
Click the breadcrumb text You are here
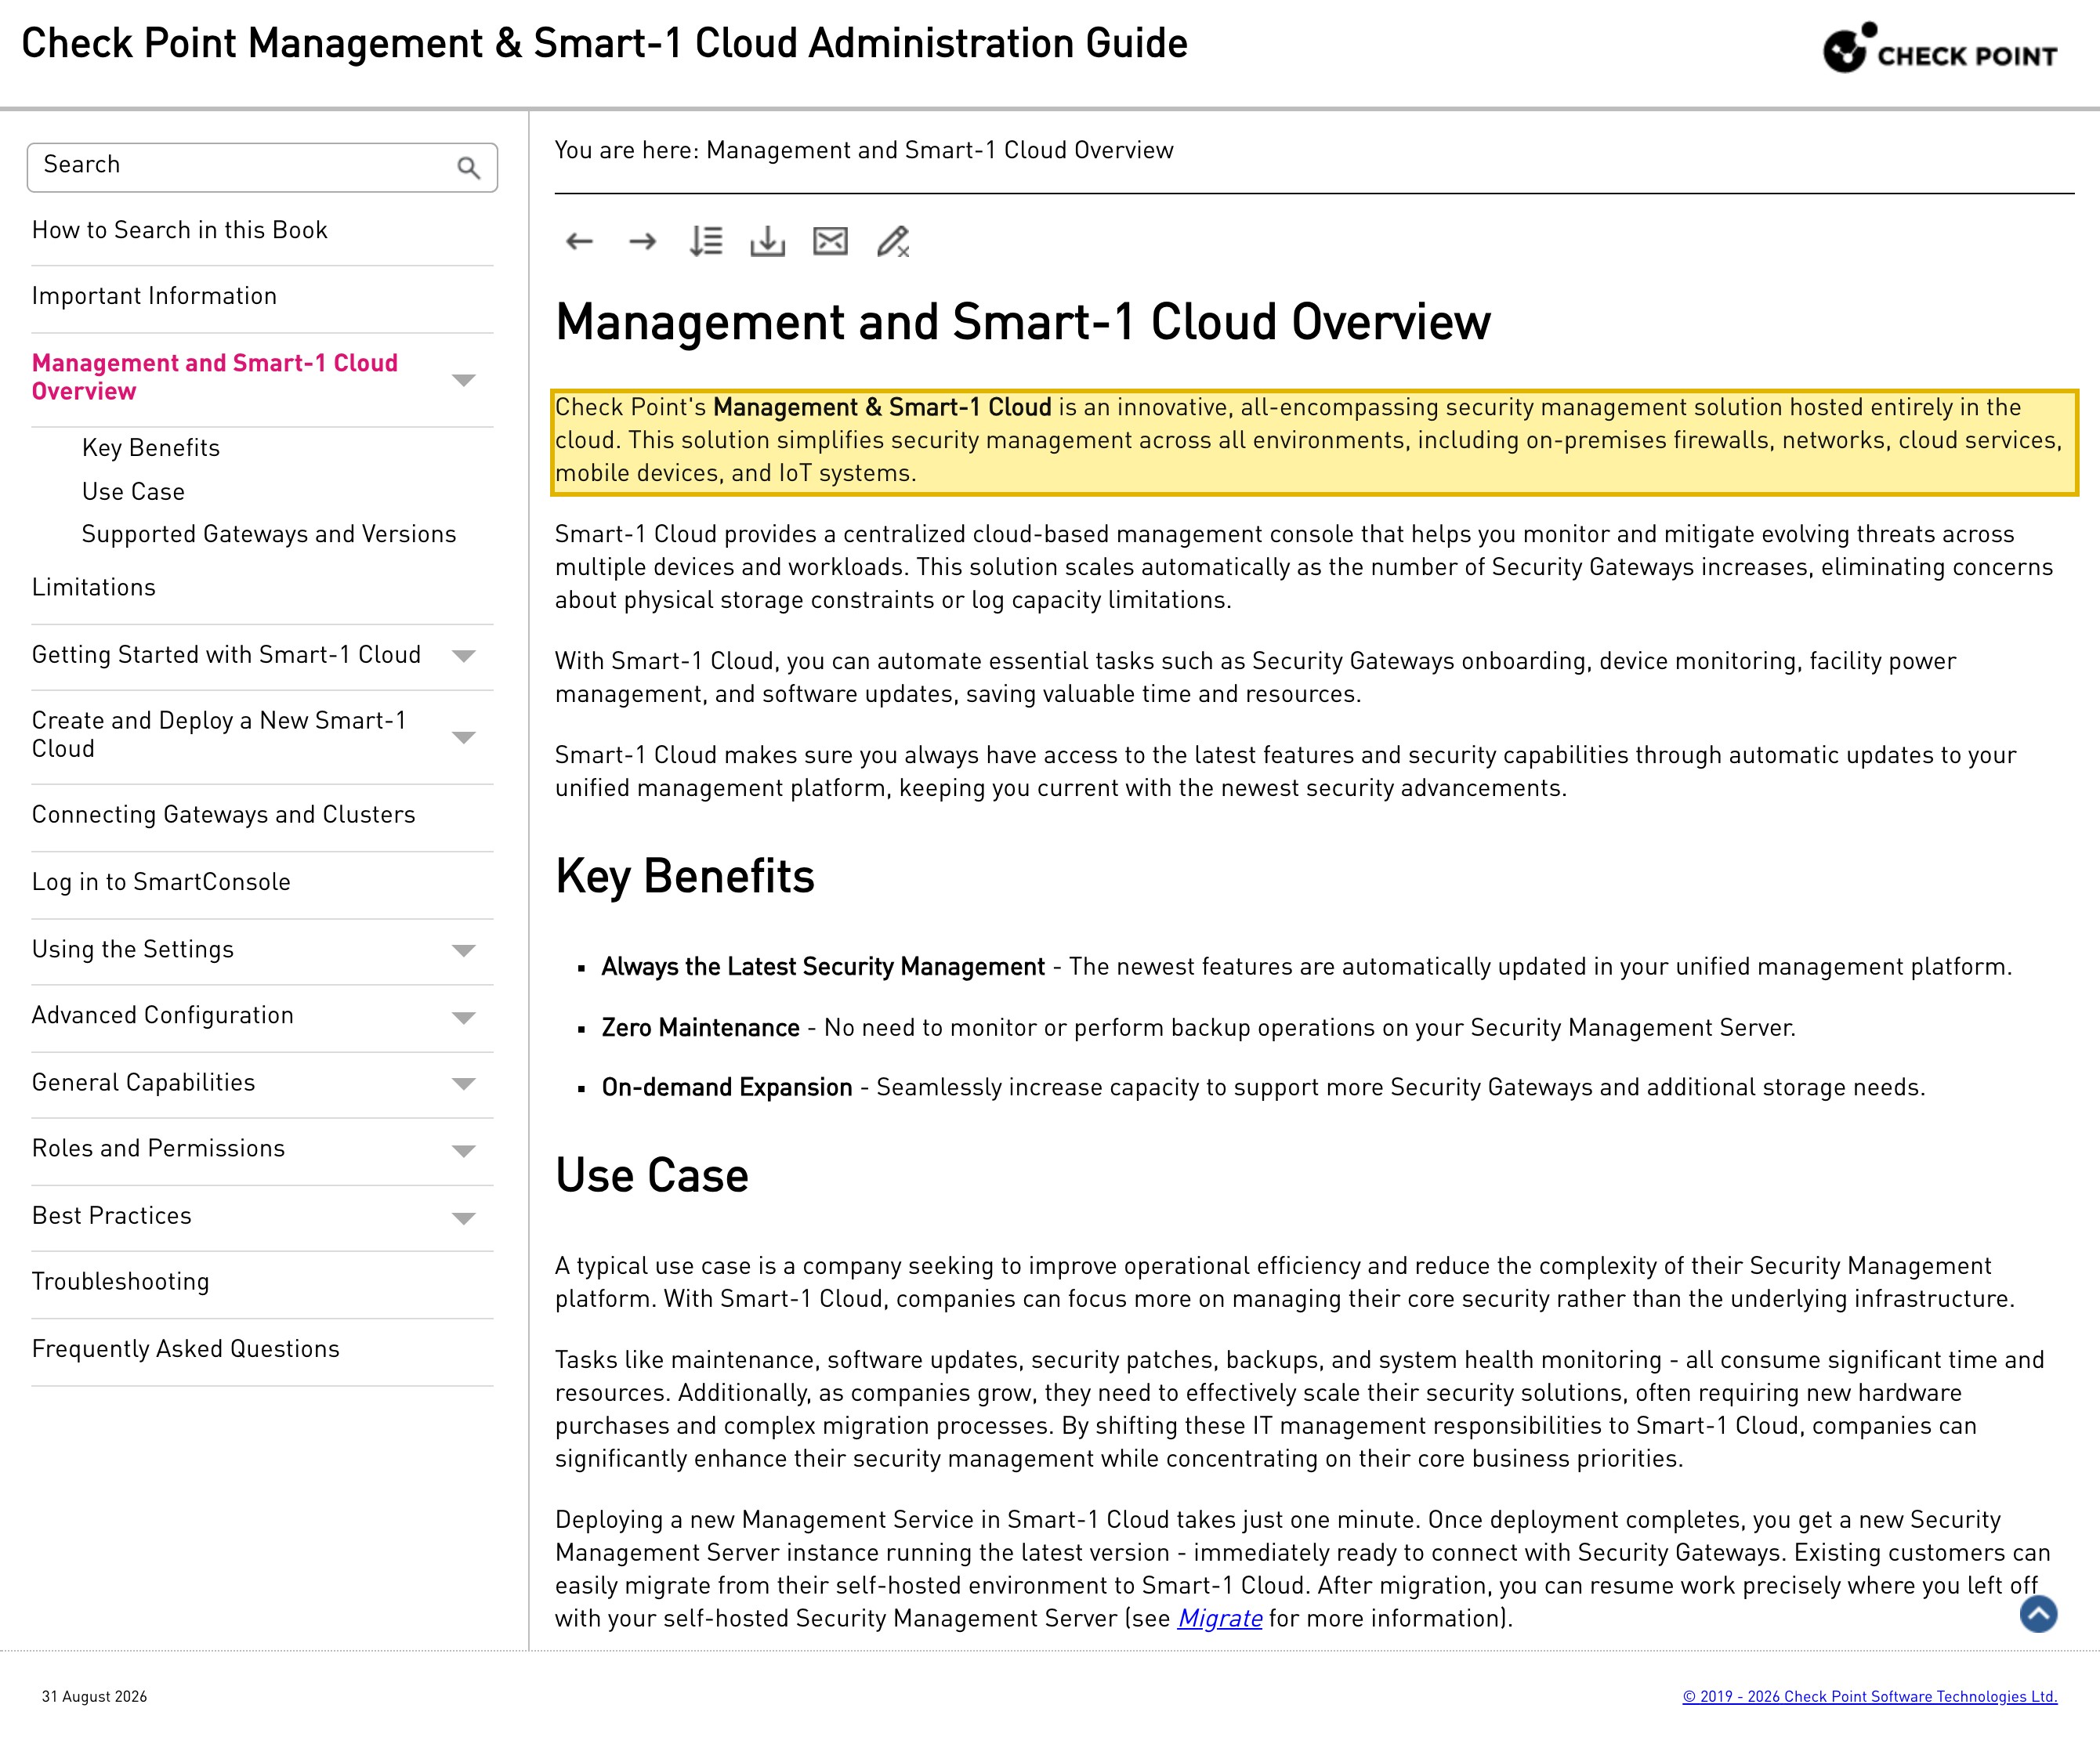(626, 150)
